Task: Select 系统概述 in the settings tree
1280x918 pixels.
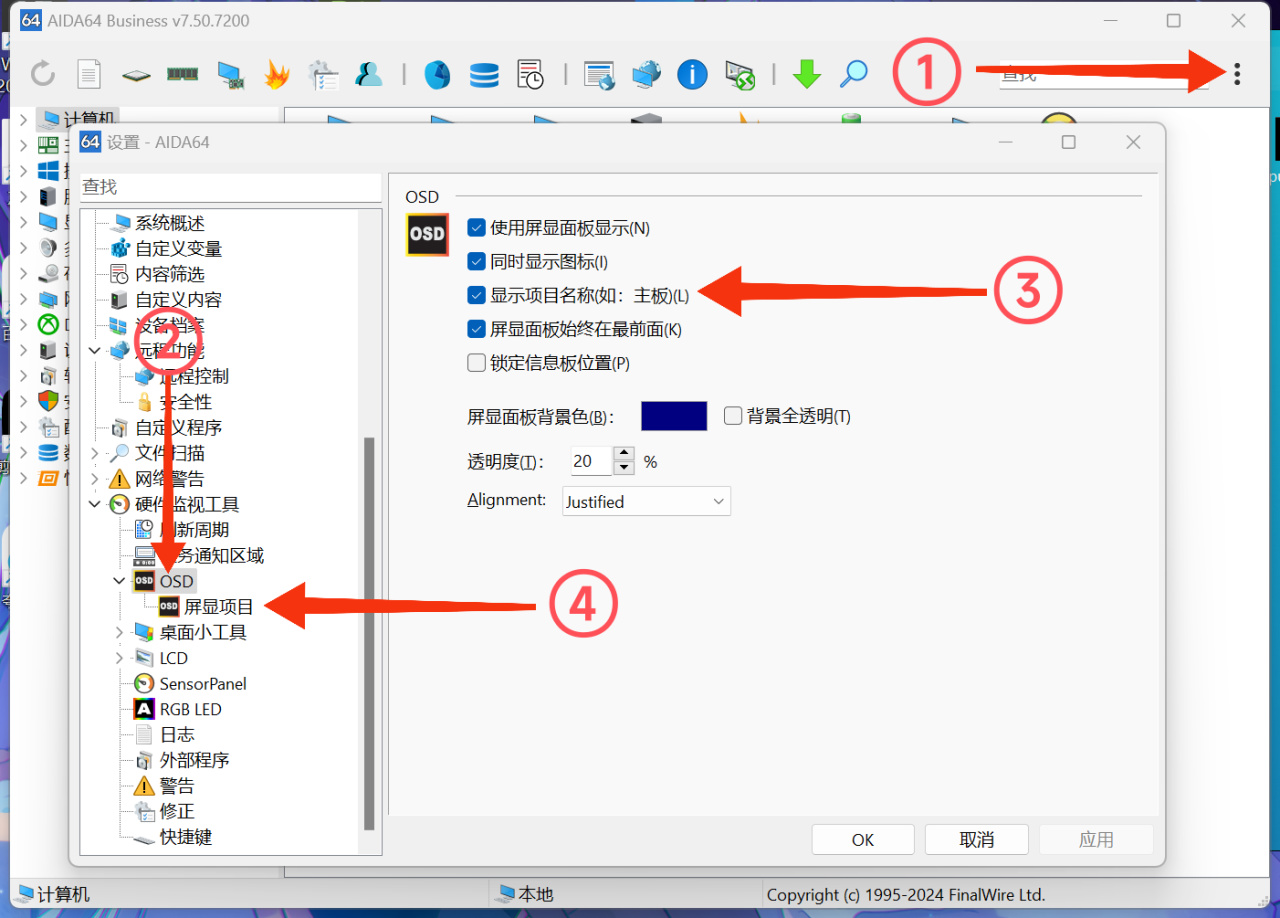Action: pyautogui.click(x=169, y=223)
